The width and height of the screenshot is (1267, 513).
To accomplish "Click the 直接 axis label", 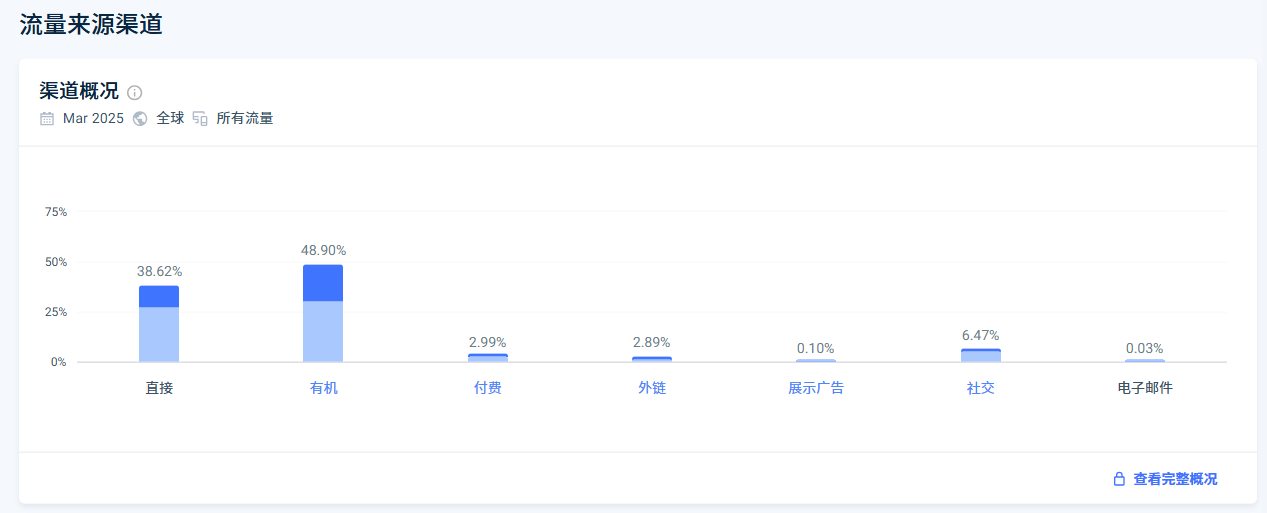I will click(x=159, y=388).
